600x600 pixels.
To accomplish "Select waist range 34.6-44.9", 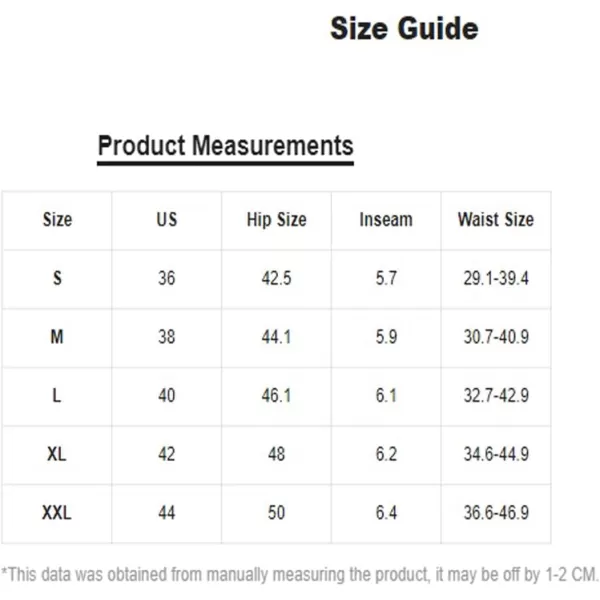I will pyautogui.click(x=496, y=454).
